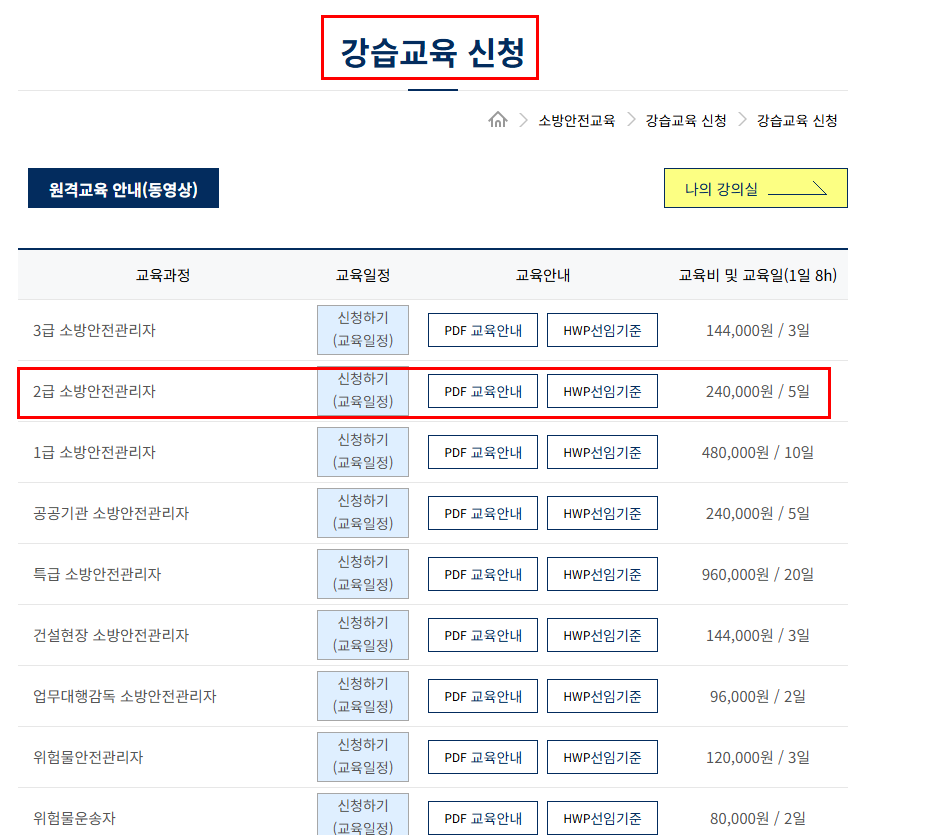Screen dimensions: 941x835
Task: Select the 공공기관 소방안전관리자 course name
Action: (x=111, y=513)
